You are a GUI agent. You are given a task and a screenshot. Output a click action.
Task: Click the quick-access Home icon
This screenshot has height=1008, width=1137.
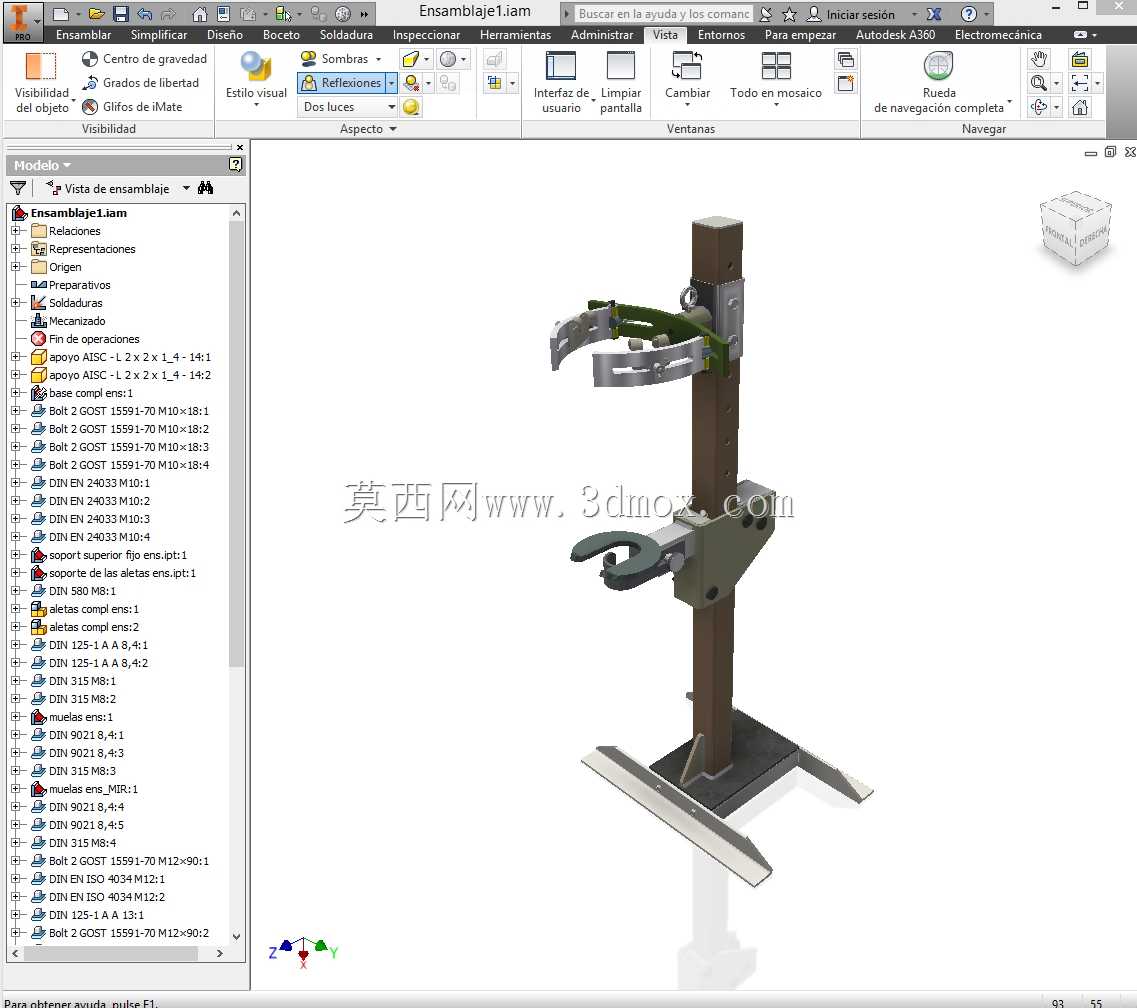pos(199,14)
